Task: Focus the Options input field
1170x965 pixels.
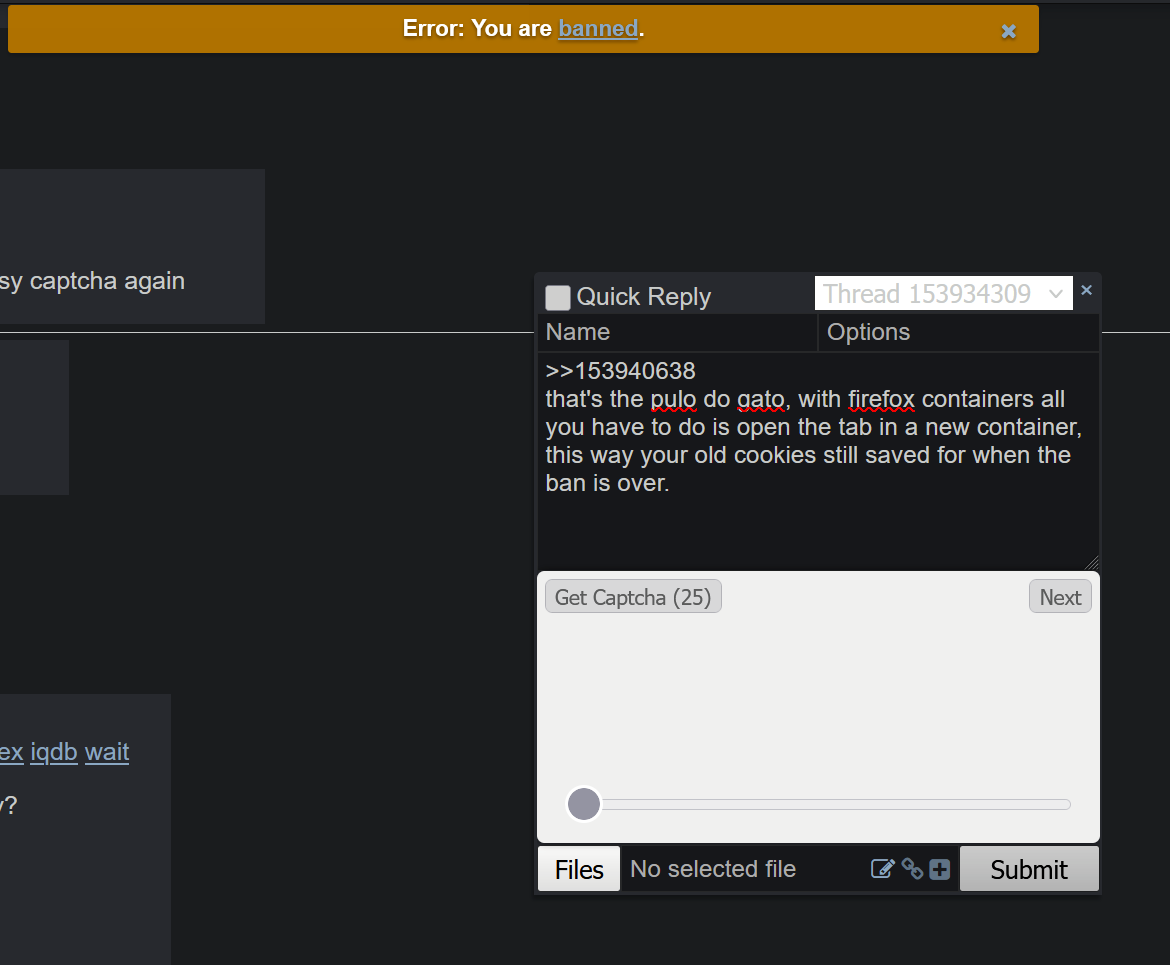Action: [x=959, y=332]
